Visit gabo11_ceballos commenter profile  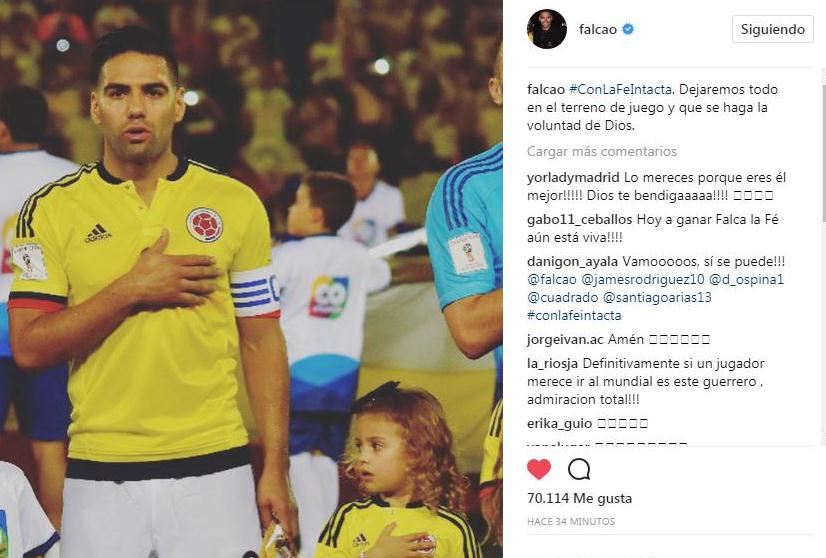(579, 220)
